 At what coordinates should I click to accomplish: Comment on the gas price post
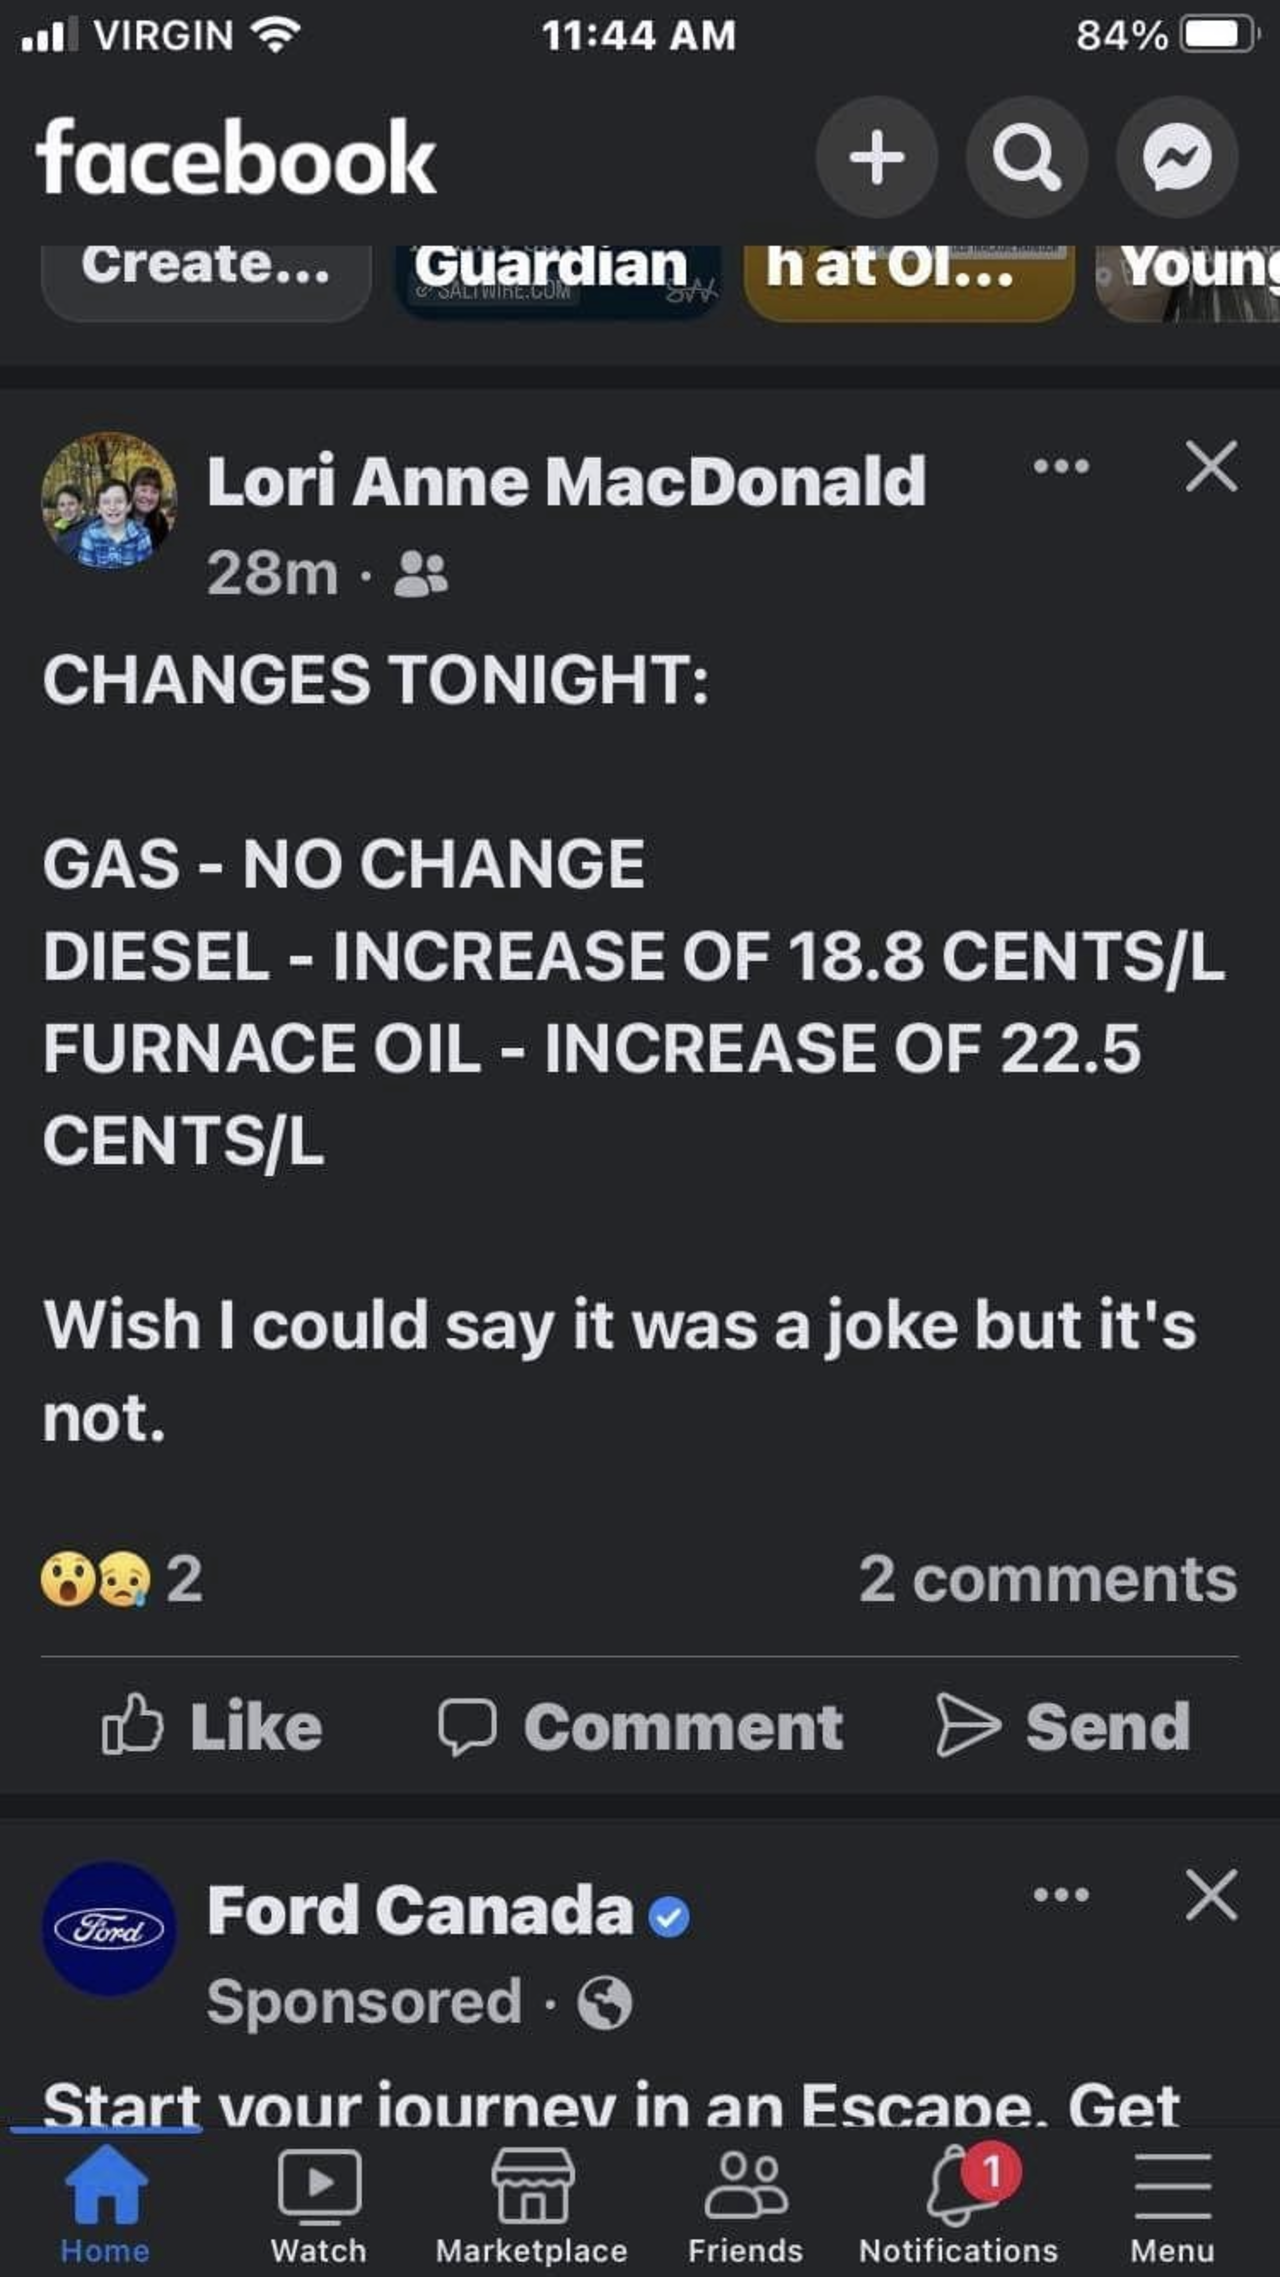[641, 1726]
